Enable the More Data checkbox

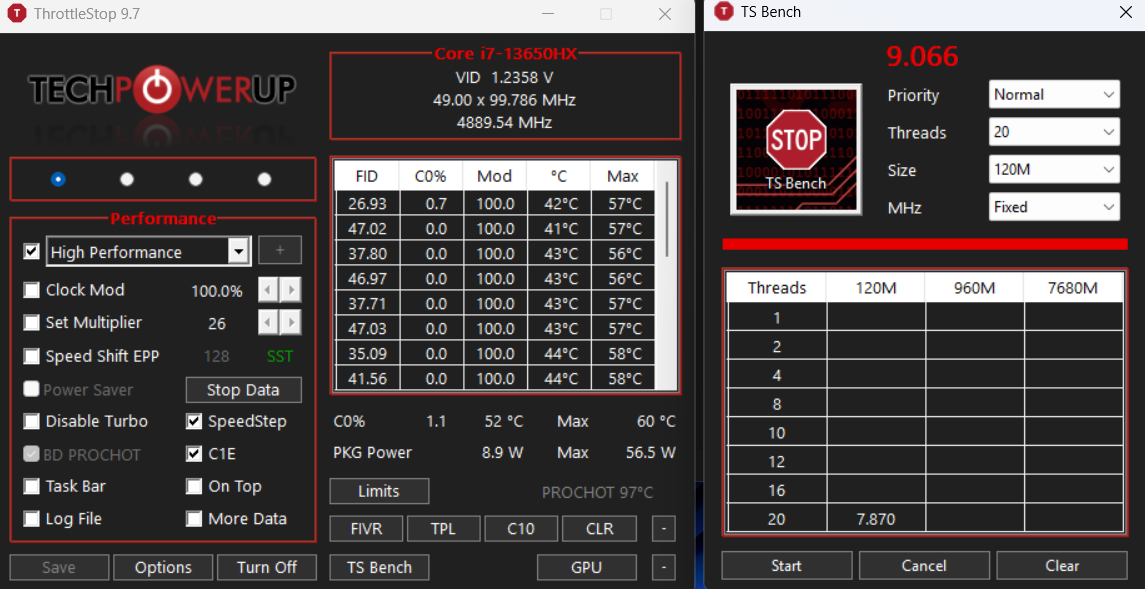tap(194, 519)
